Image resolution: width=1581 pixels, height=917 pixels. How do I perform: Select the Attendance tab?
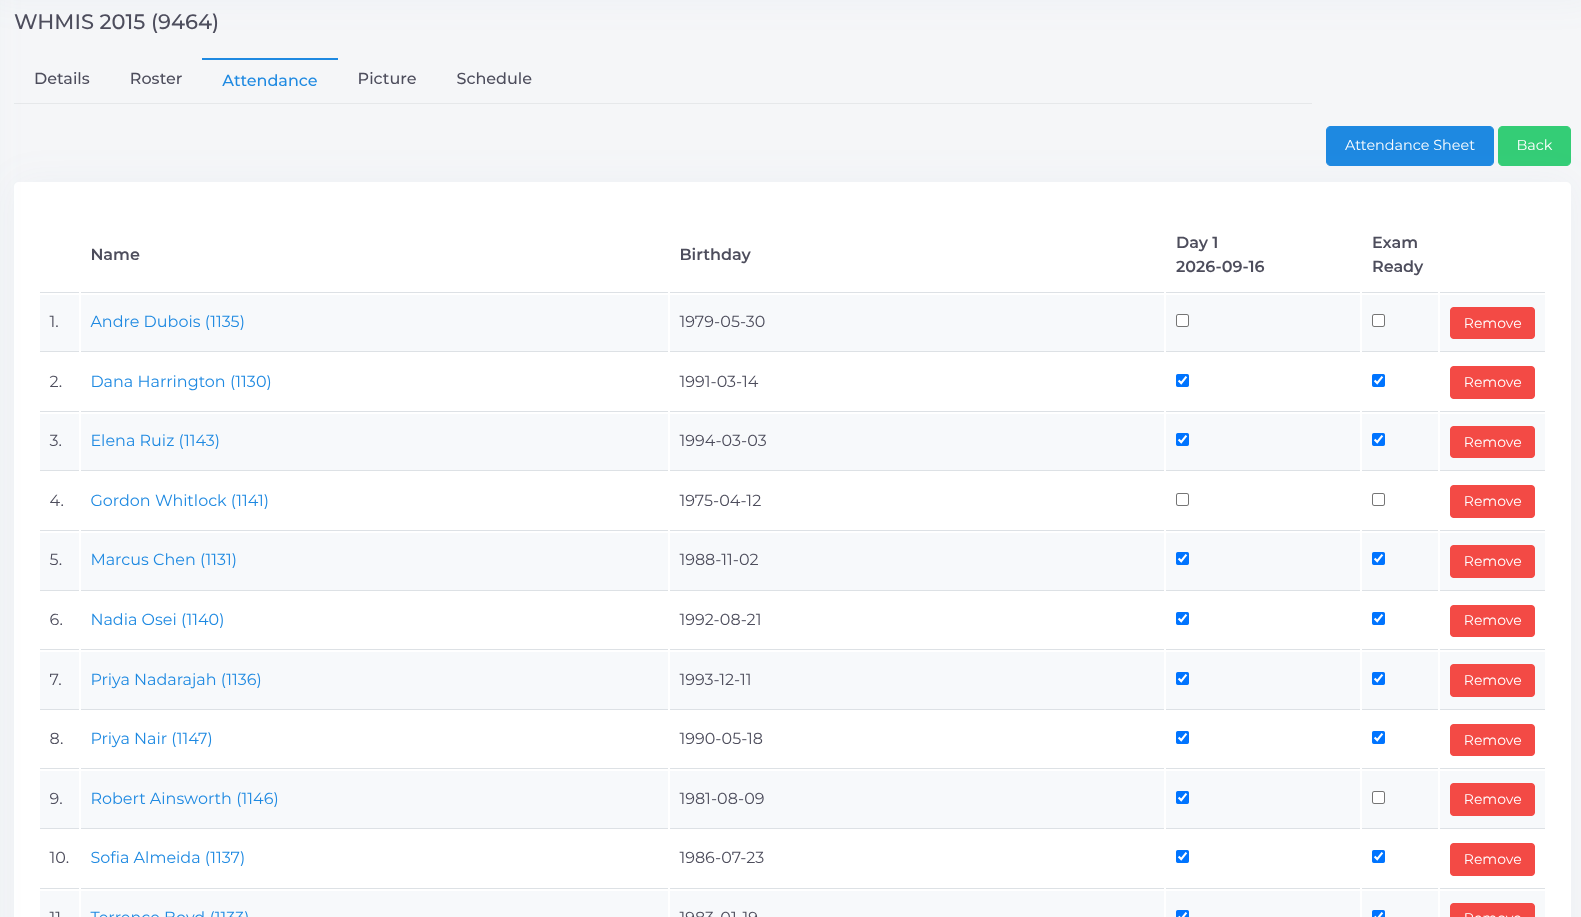tap(270, 80)
